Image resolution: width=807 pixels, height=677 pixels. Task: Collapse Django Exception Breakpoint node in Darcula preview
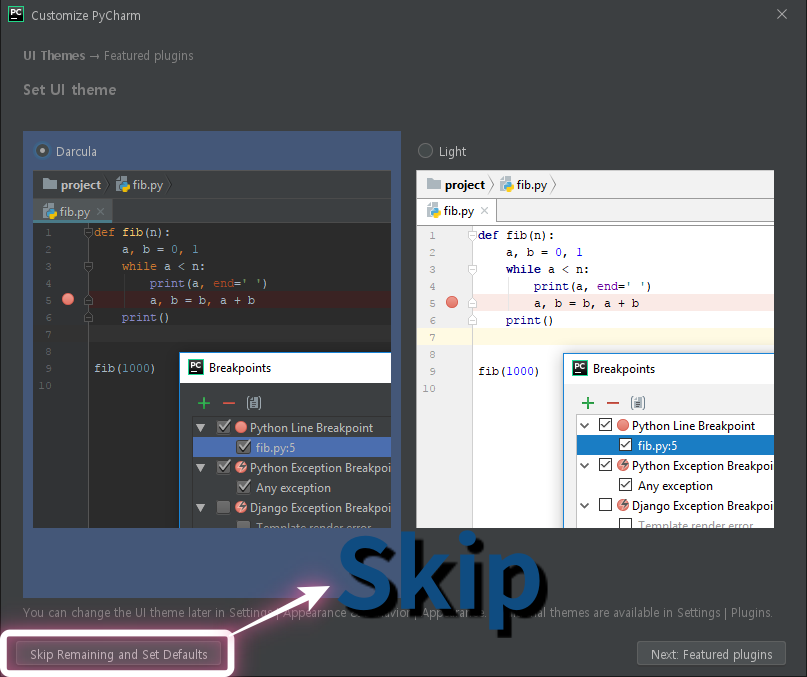click(201, 508)
